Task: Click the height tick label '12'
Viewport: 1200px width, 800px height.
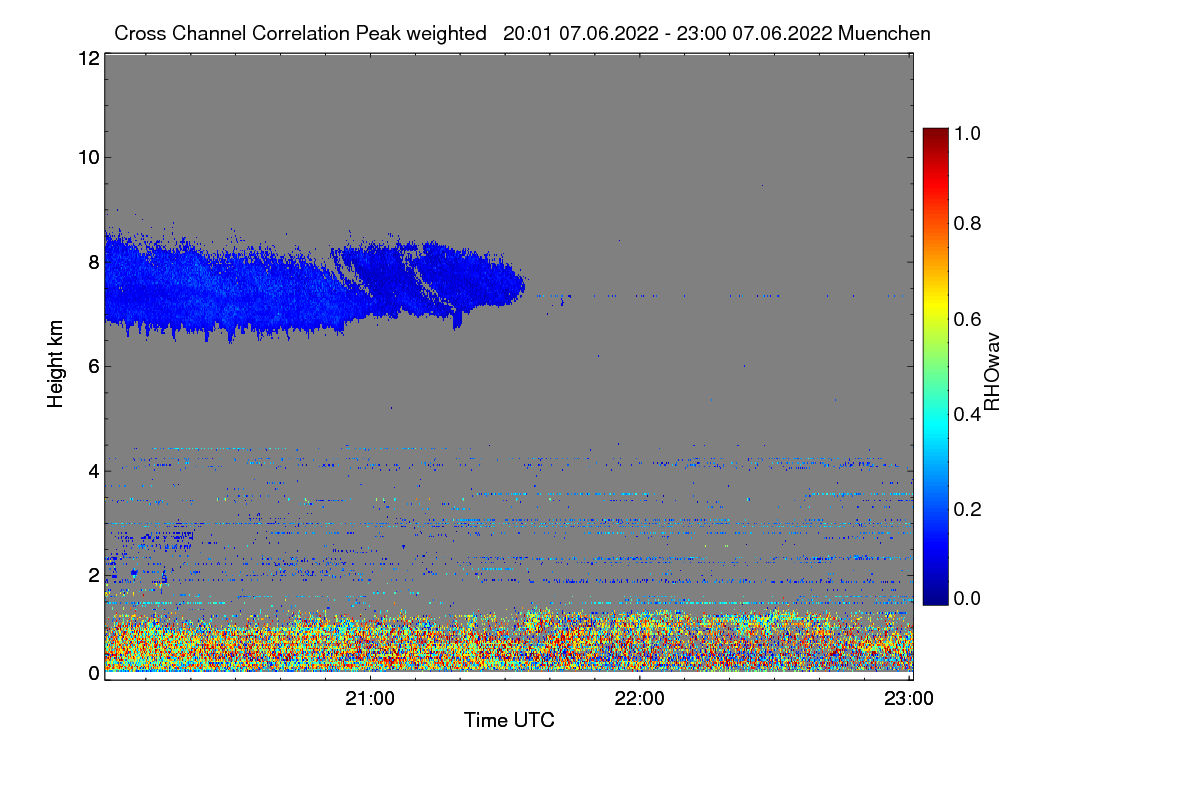Action: click(x=87, y=58)
